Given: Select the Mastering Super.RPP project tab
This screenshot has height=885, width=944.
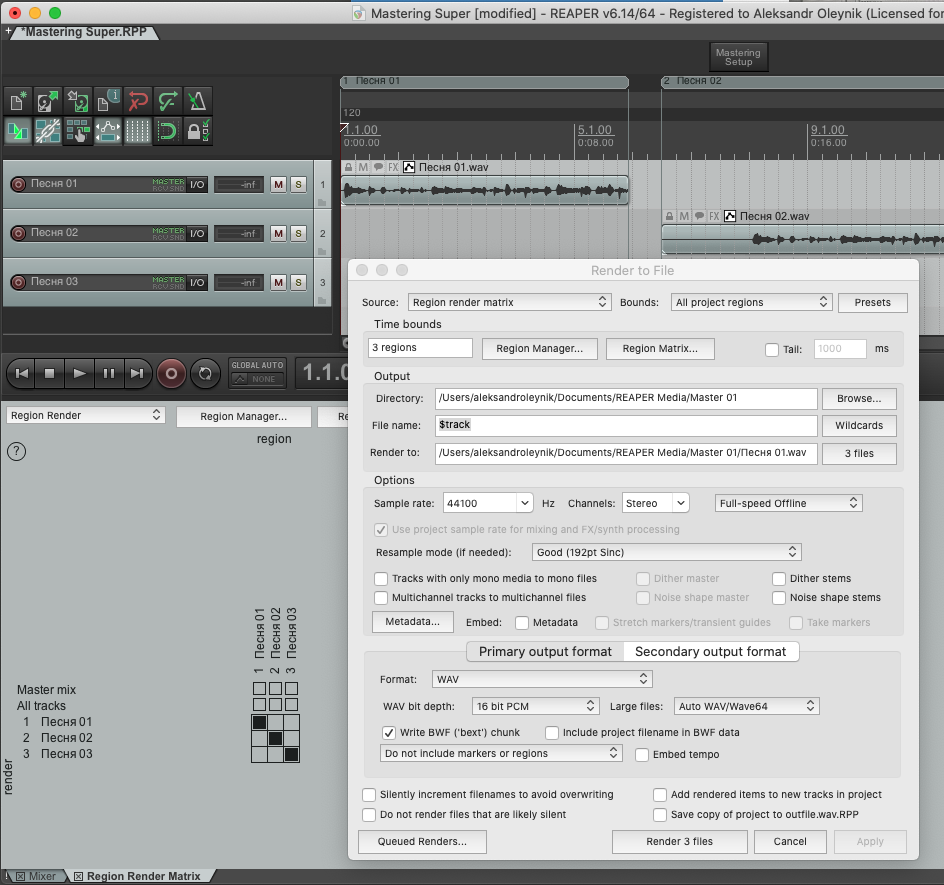Looking at the screenshot, I should [x=84, y=32].
